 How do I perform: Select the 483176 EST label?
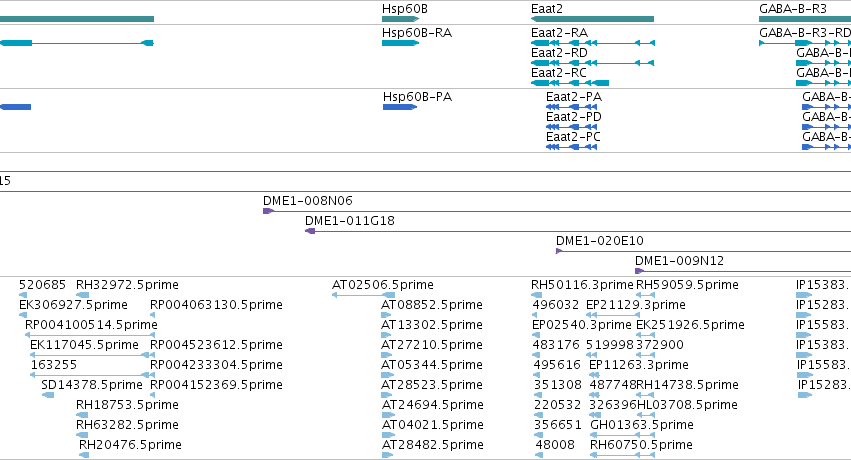556,345
